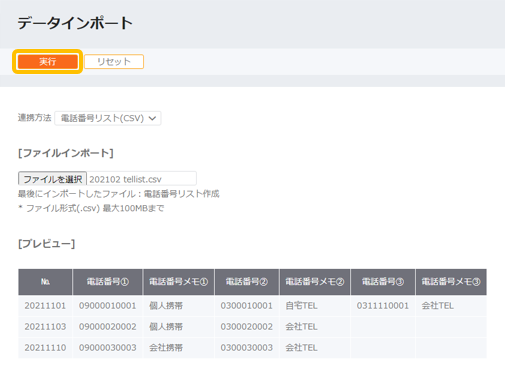Select cell 20211103 in preview table

(x=45, y=327)
